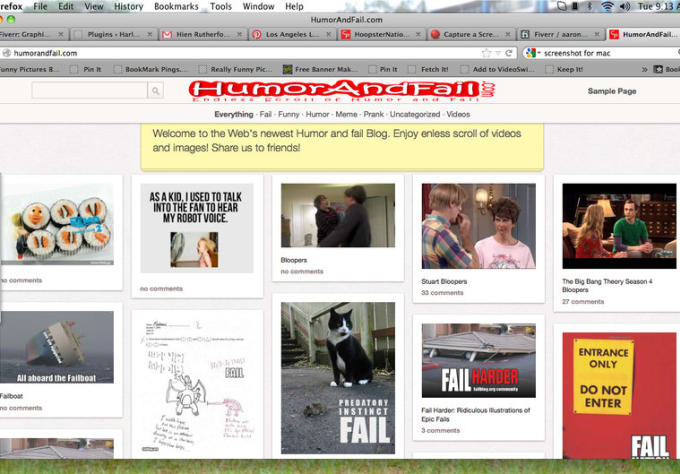Viewport: 680px width, 474px height.
Task: Click the site search text box
Action: click(89, 91)
